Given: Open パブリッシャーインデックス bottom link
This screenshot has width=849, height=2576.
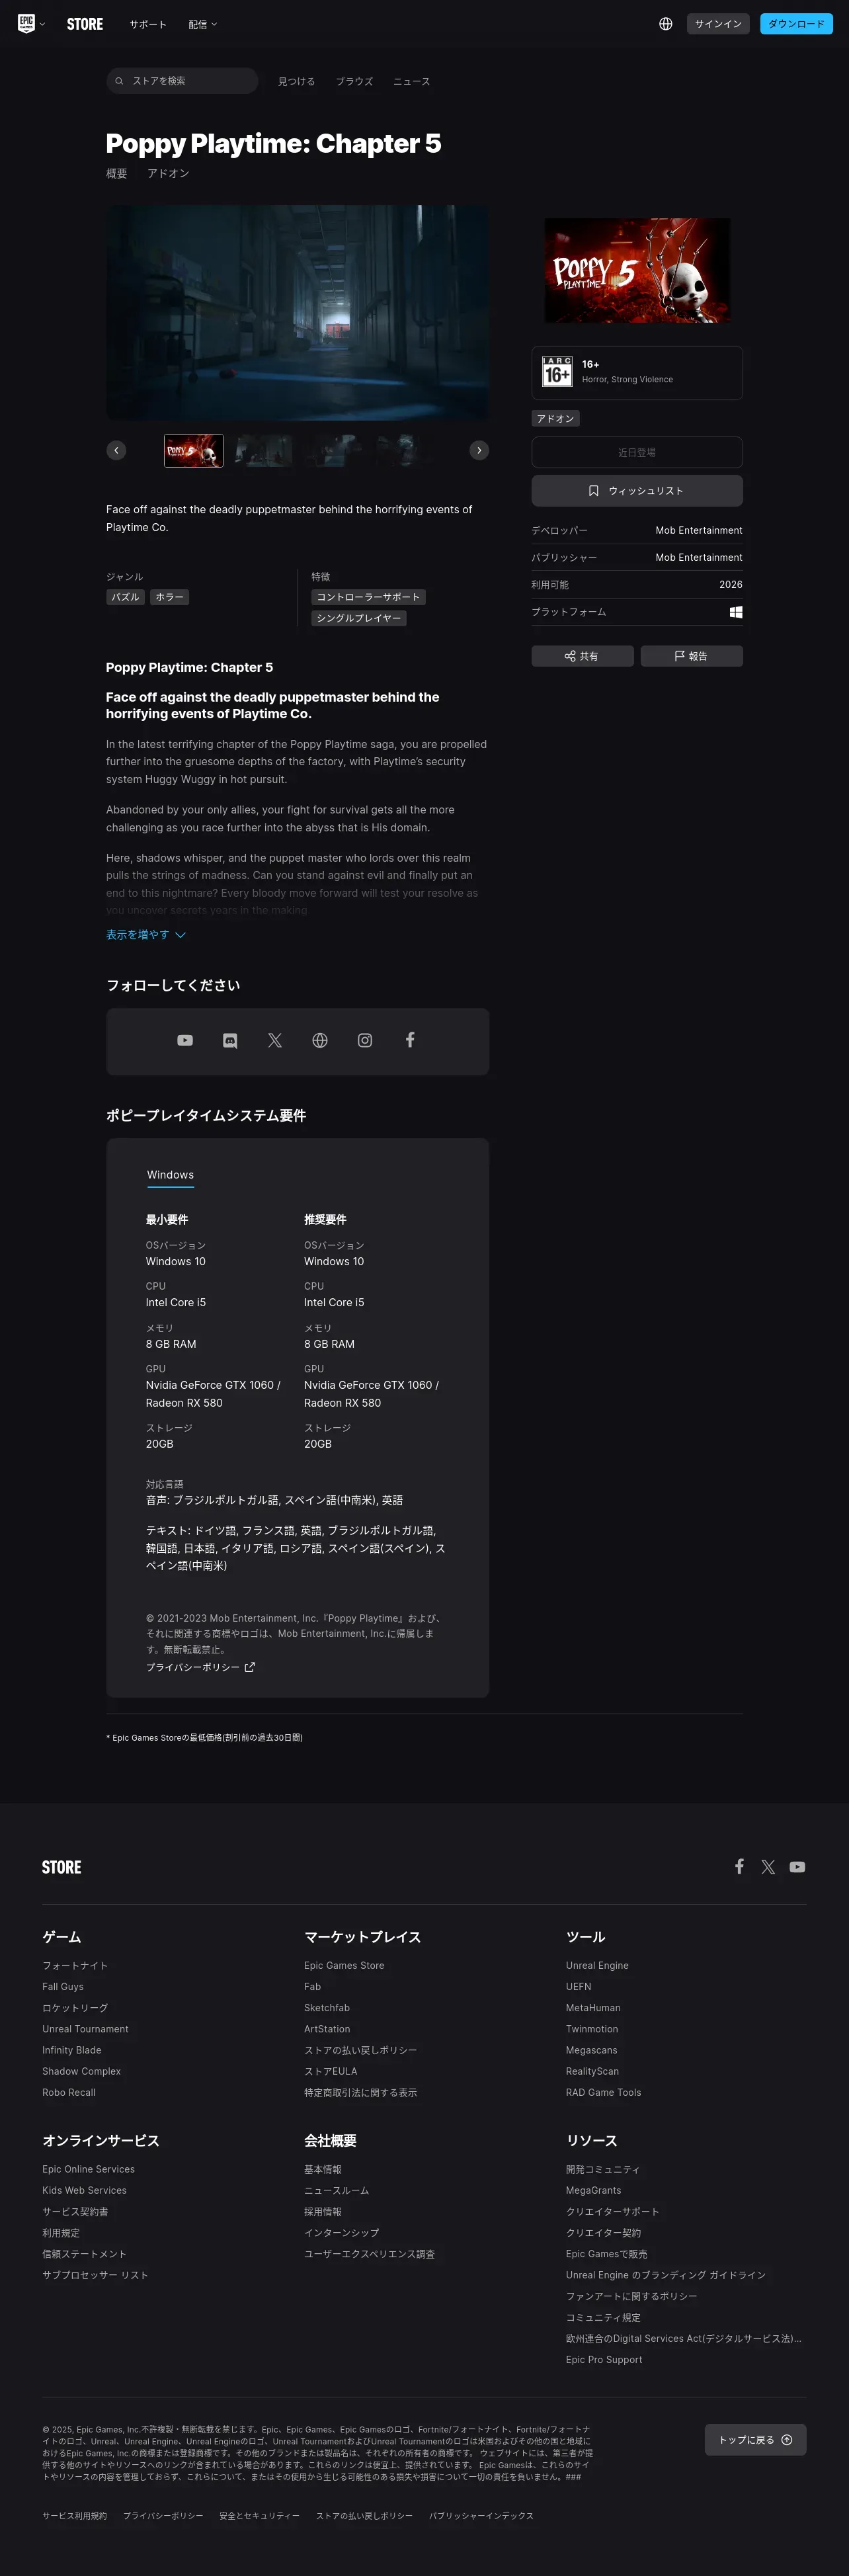Looking at the screenshot, I should (481, 2515).
